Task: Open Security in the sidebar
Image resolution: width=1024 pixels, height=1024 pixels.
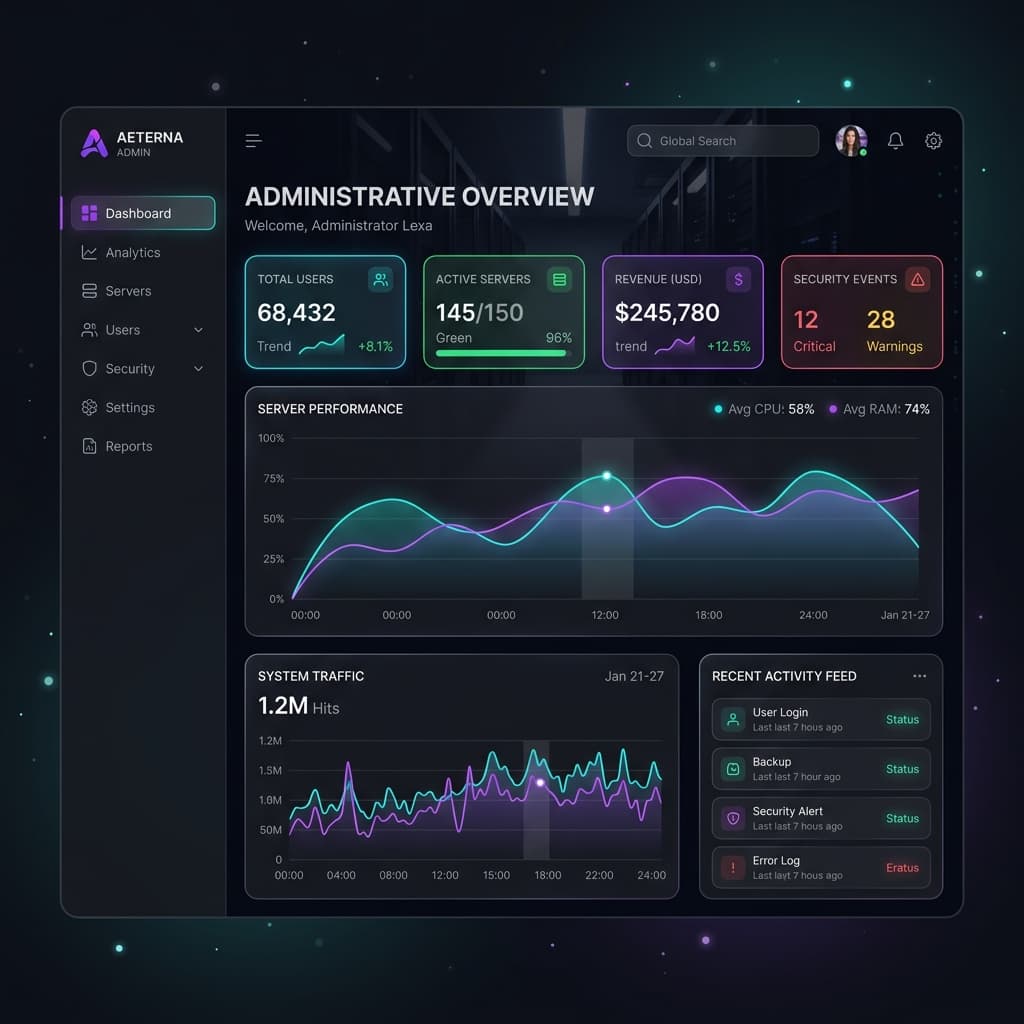Action: 143,368
